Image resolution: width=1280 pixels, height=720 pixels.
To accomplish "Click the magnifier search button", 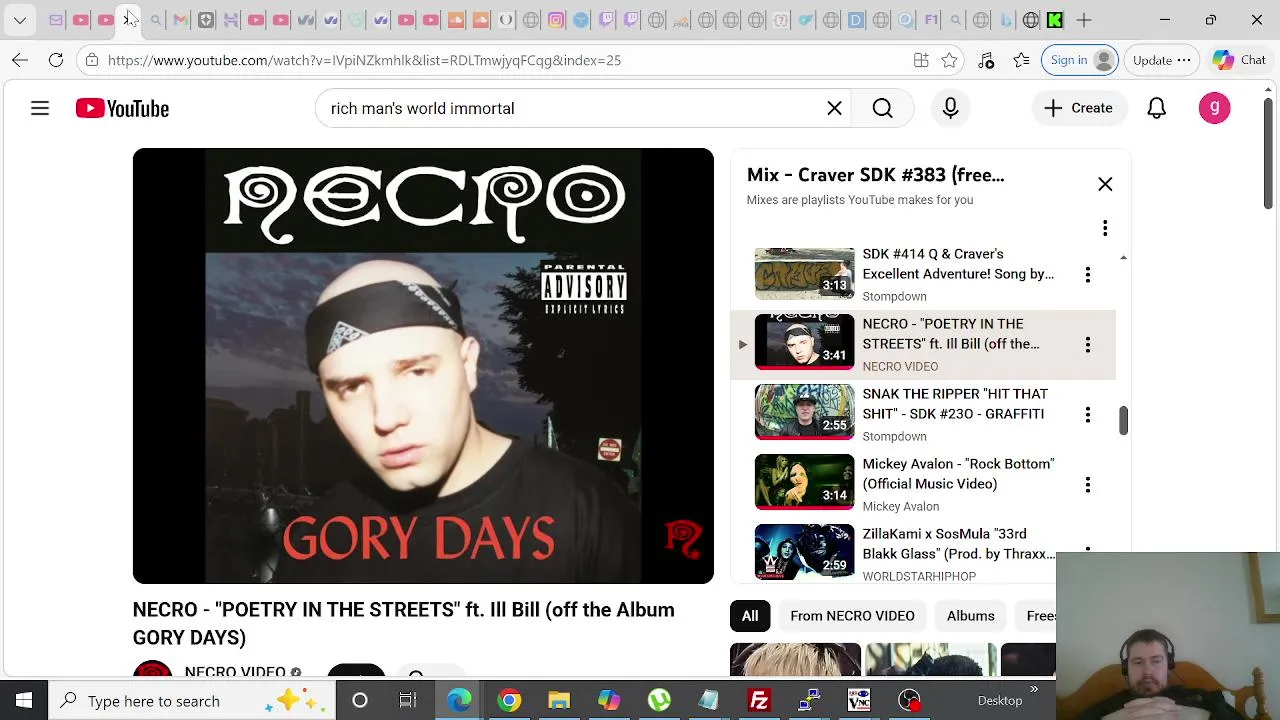I will [x=882, y=108].
